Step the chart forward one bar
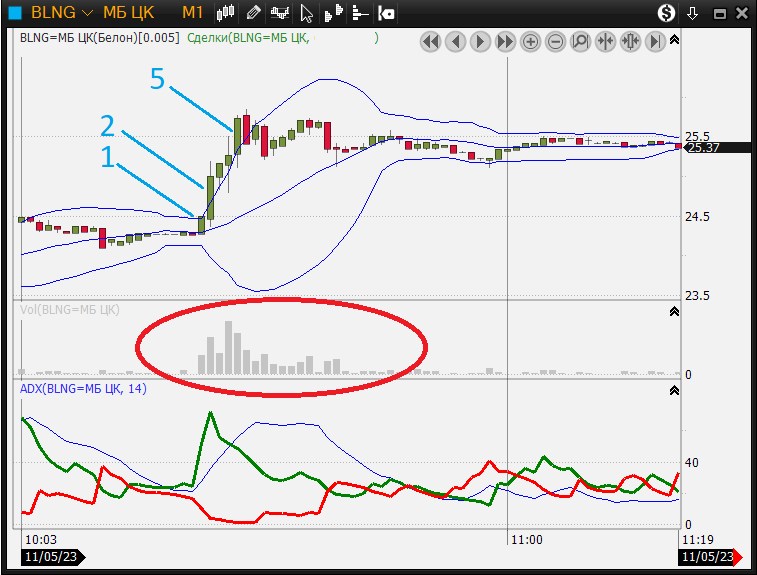Screen dimensions: 757x575 480,42
